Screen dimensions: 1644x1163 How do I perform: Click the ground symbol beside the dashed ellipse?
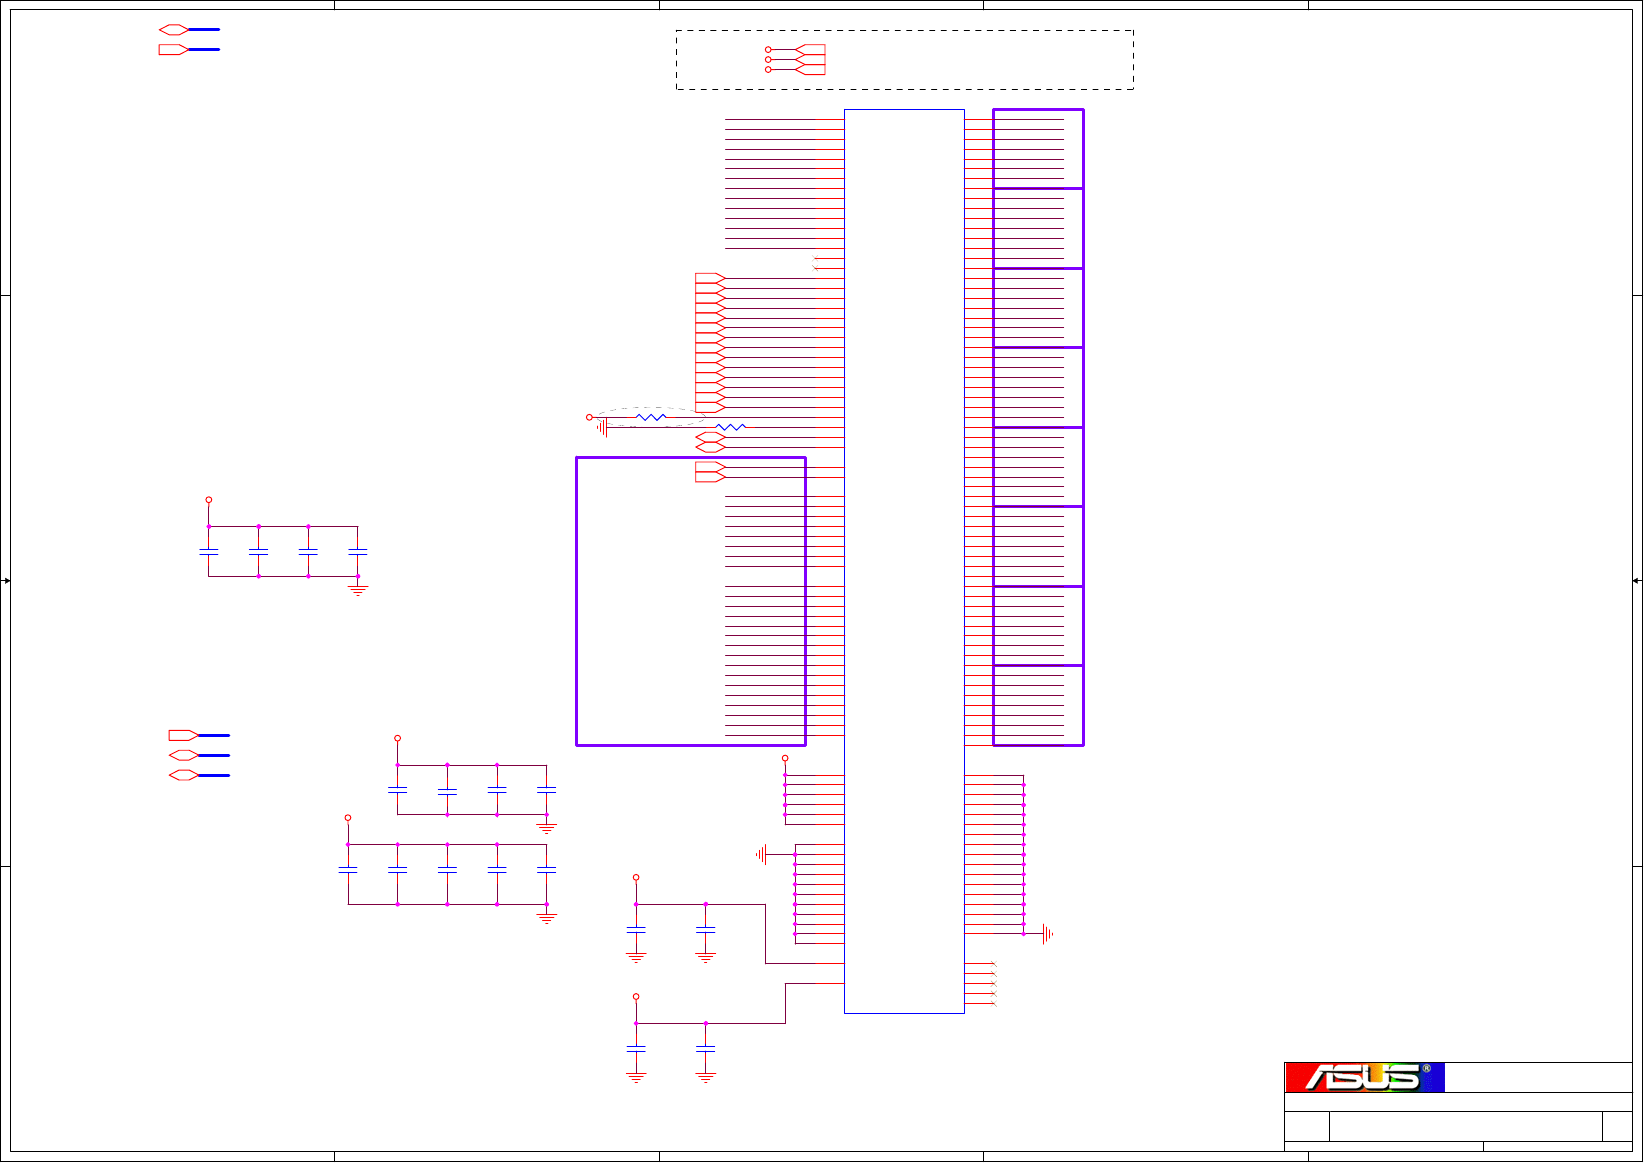point(602,428)
